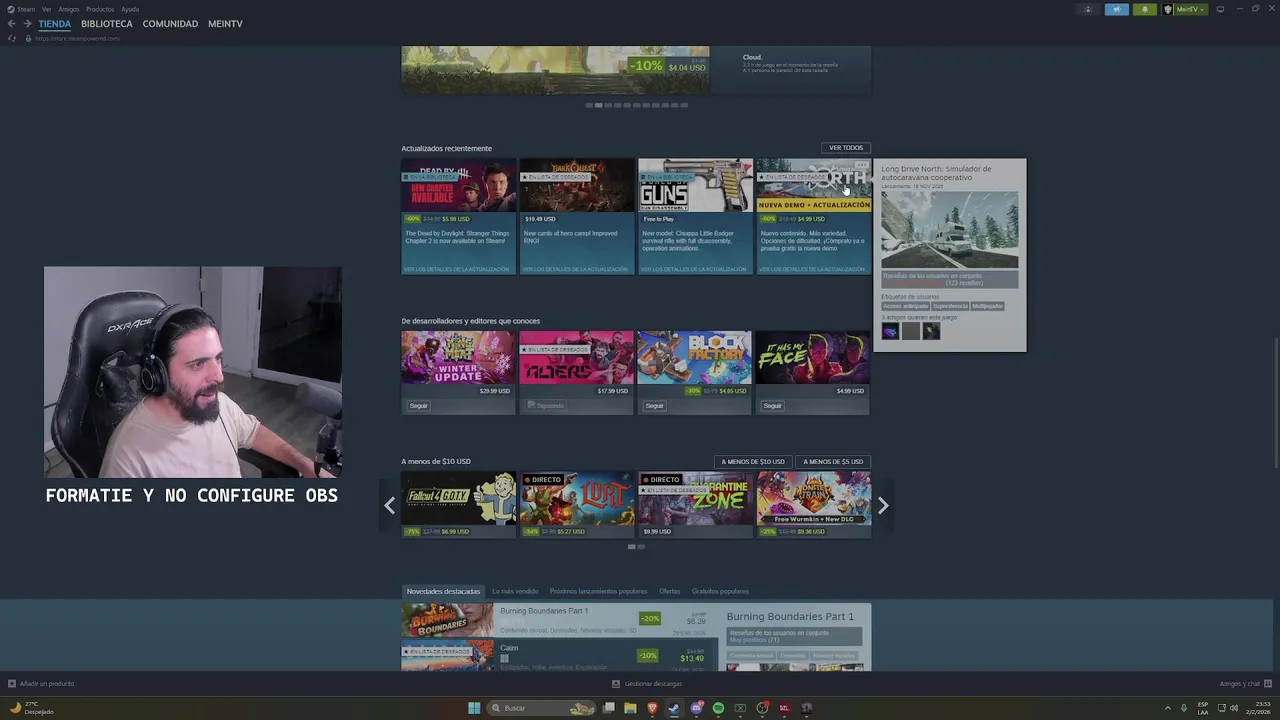Select the Supervivencia tag in the hover panel

click(x=950, y=306)
